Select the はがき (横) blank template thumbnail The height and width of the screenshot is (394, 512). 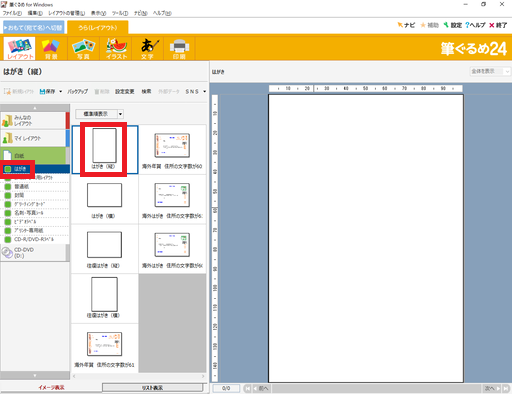[104, 199]
